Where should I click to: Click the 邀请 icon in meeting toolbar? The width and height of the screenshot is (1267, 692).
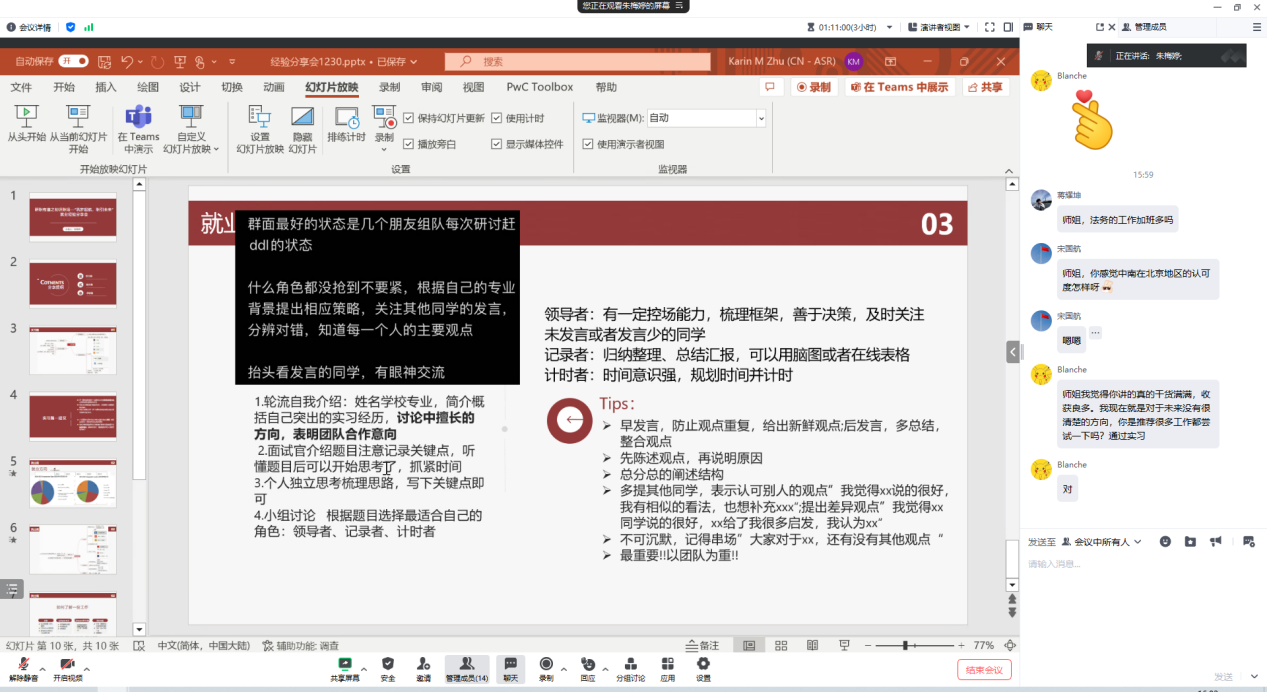tap(424, 664)
